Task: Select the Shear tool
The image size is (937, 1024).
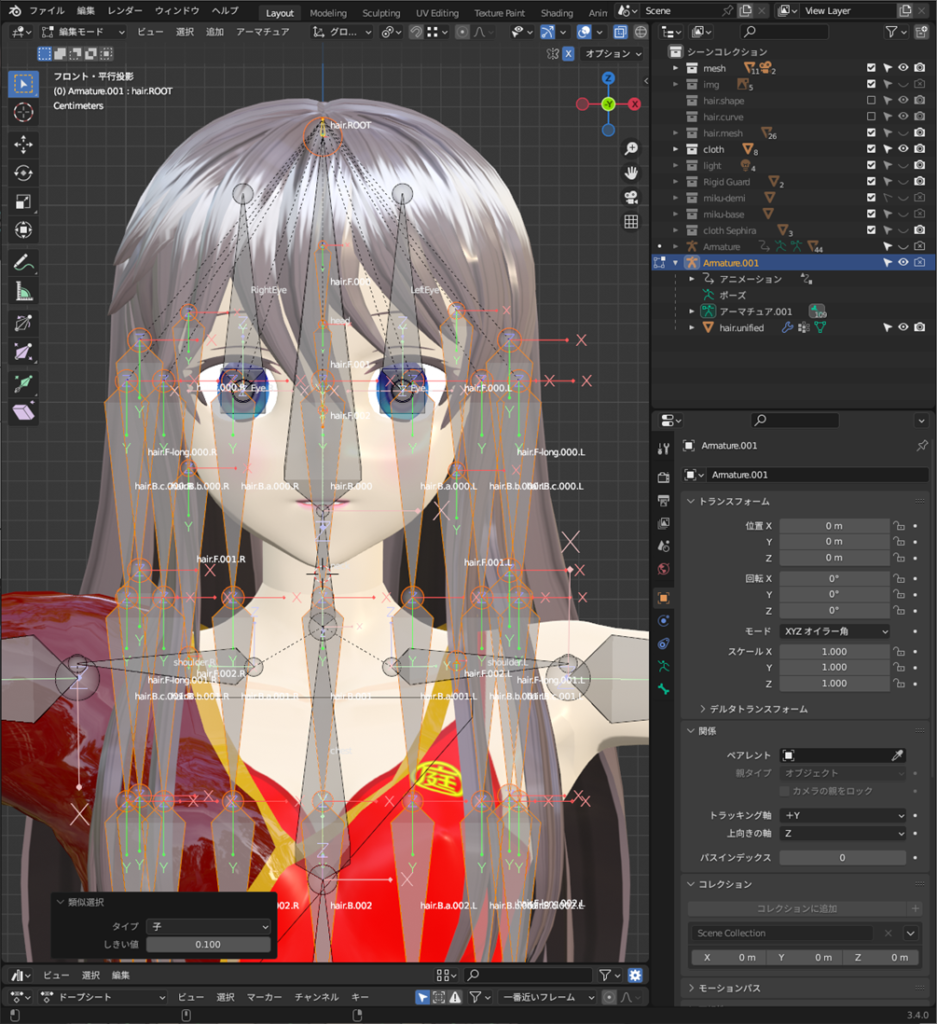Action: [x=24, y=412]
